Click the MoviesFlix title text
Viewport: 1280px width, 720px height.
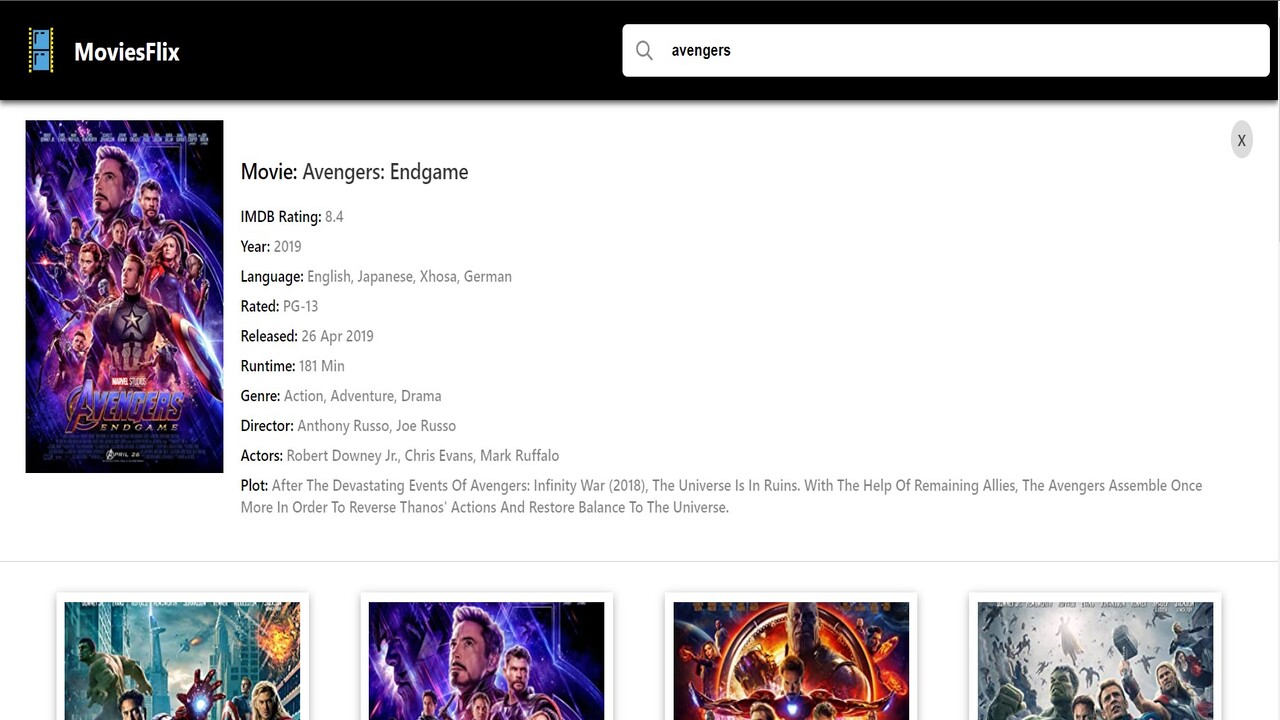tap(127, 52)
